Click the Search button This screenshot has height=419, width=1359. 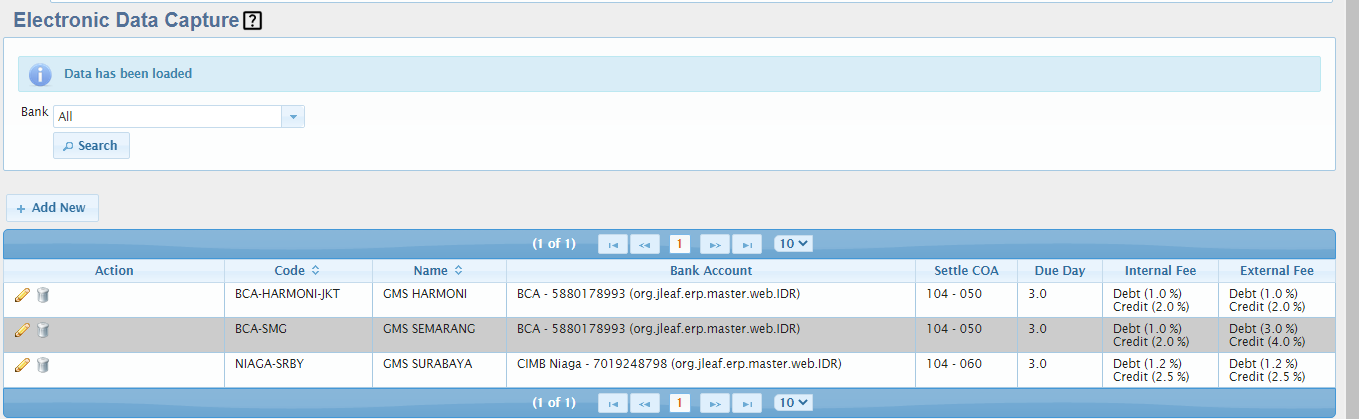(x=91, y=146)
